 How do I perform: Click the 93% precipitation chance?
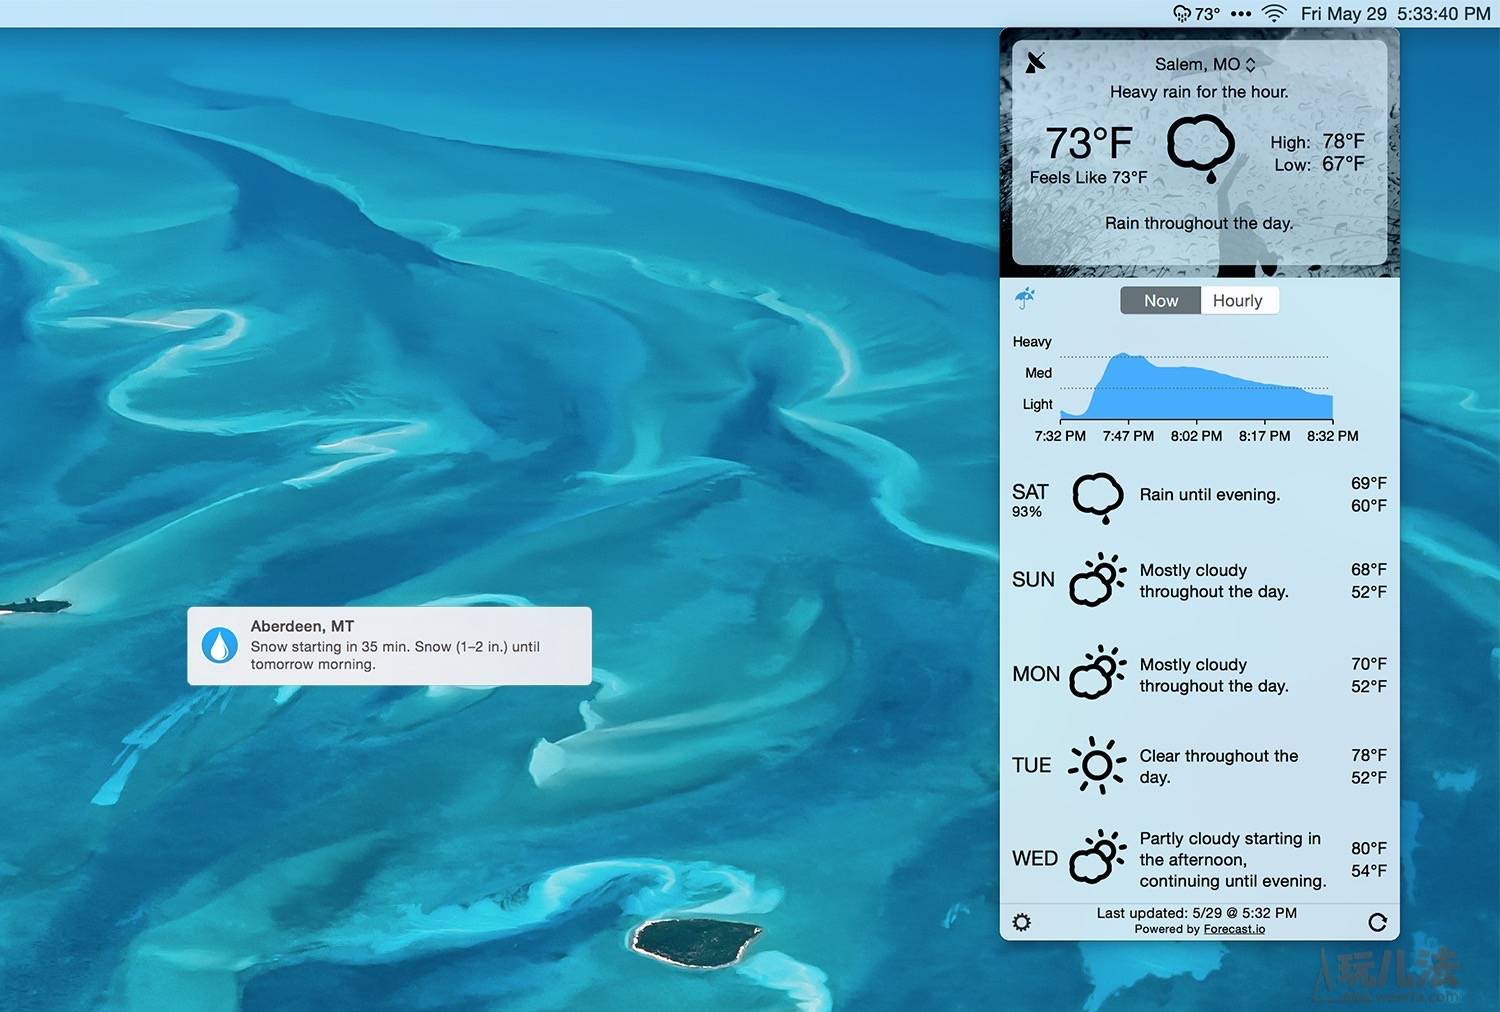1027,512
